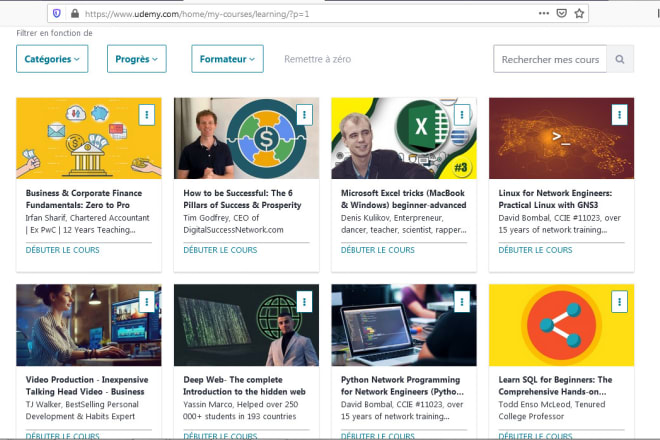Click title Linux for Network Engineers
Viewport: 660px width, 440px height.
(555, 199)
